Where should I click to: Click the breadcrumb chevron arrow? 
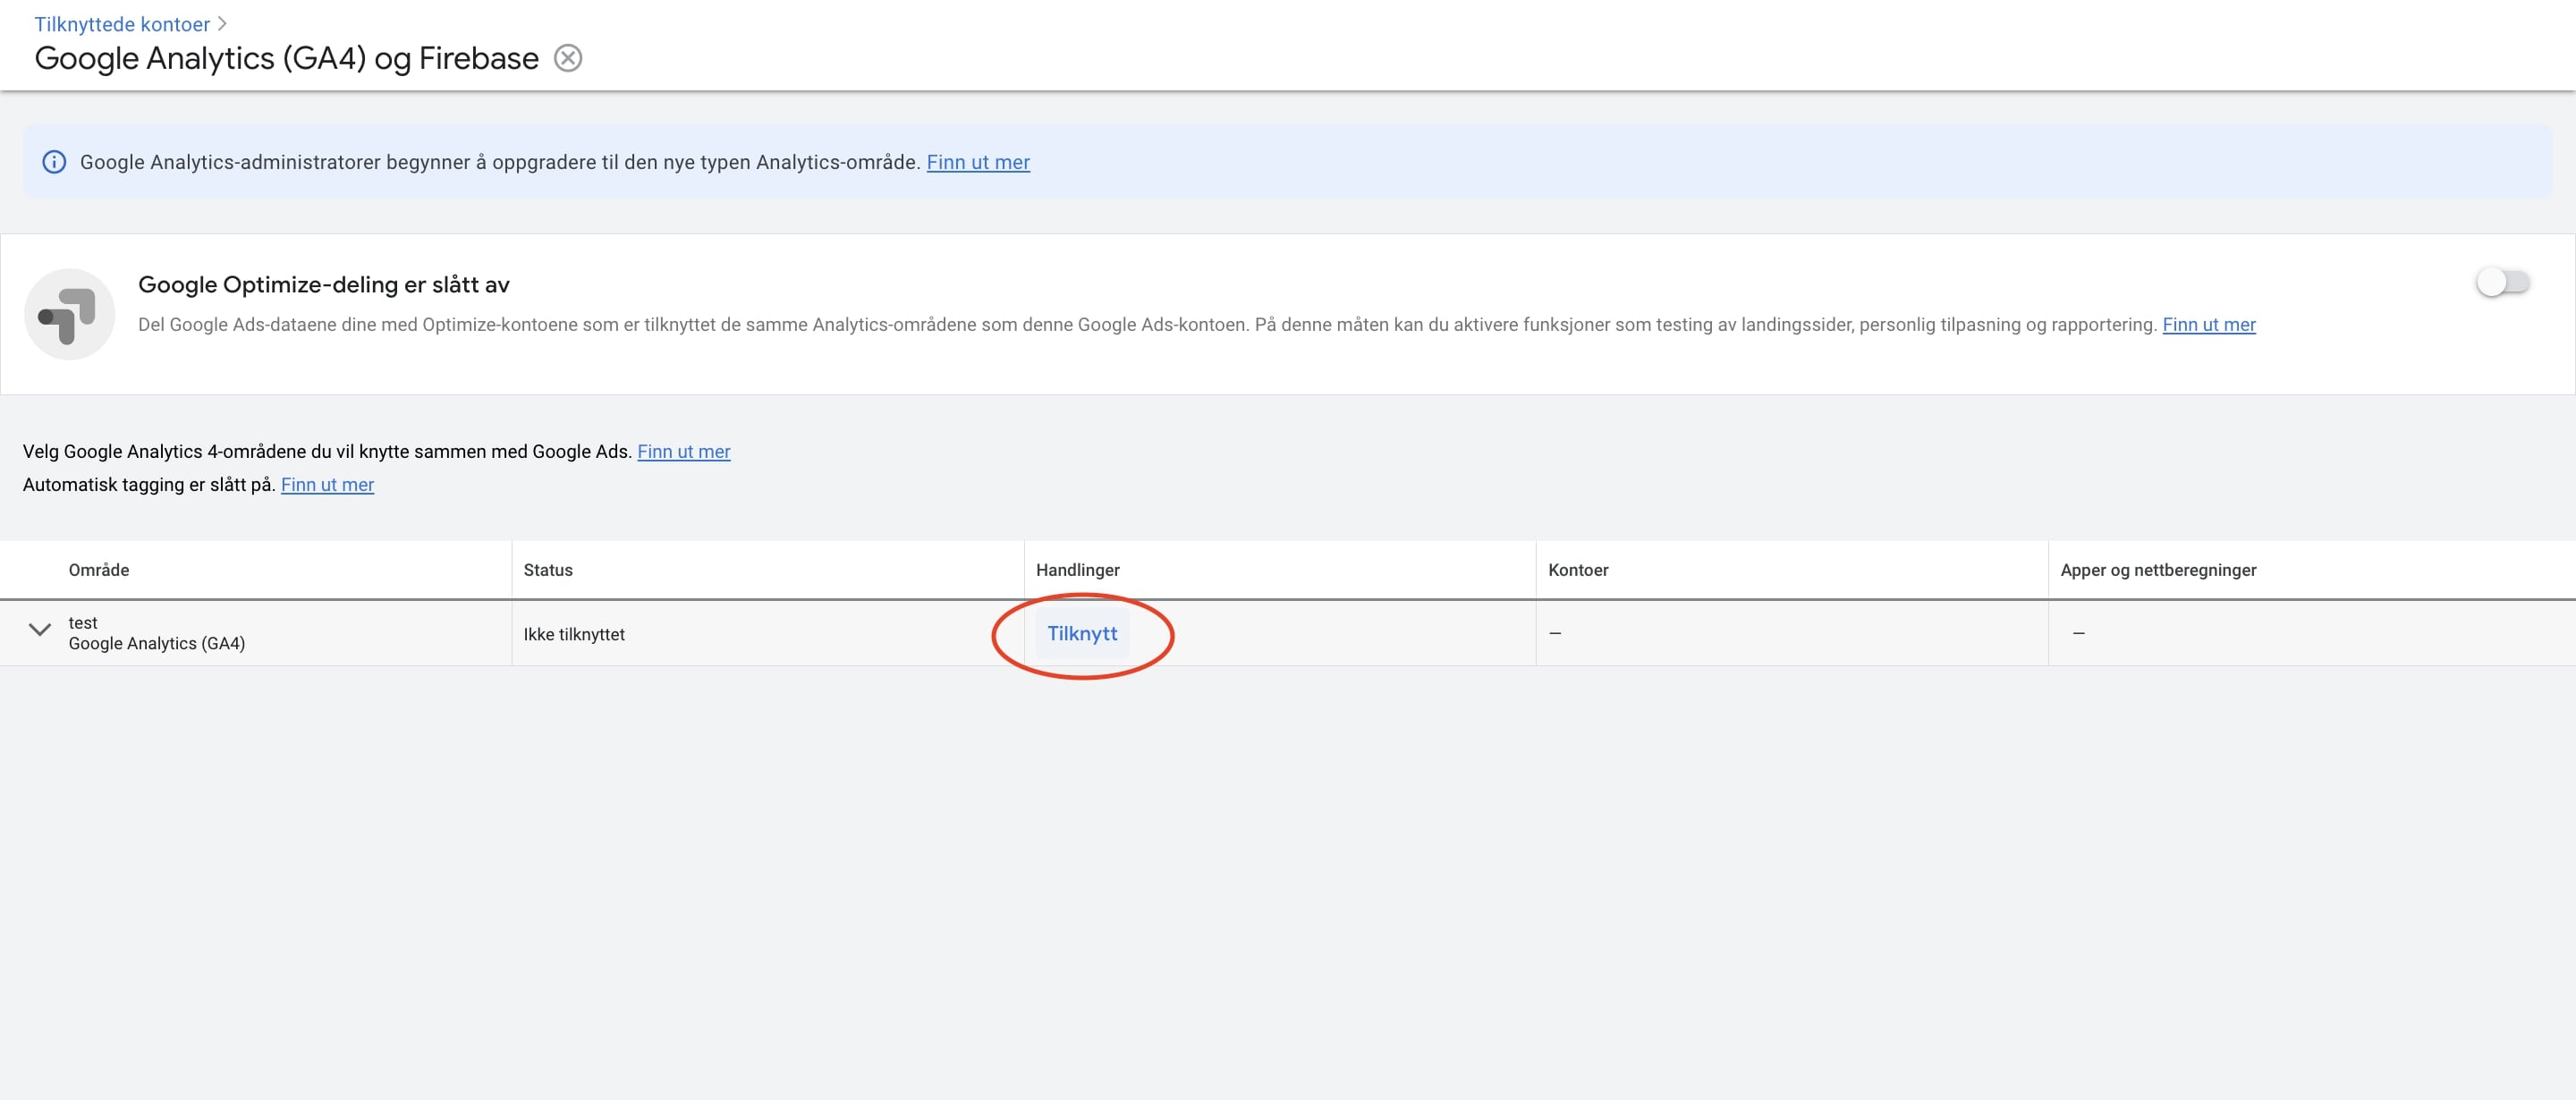[x=222, y=24]
